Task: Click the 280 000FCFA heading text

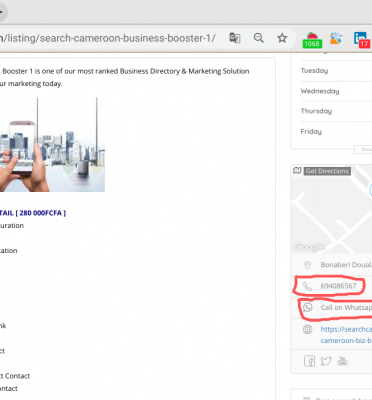Action: 33,213
